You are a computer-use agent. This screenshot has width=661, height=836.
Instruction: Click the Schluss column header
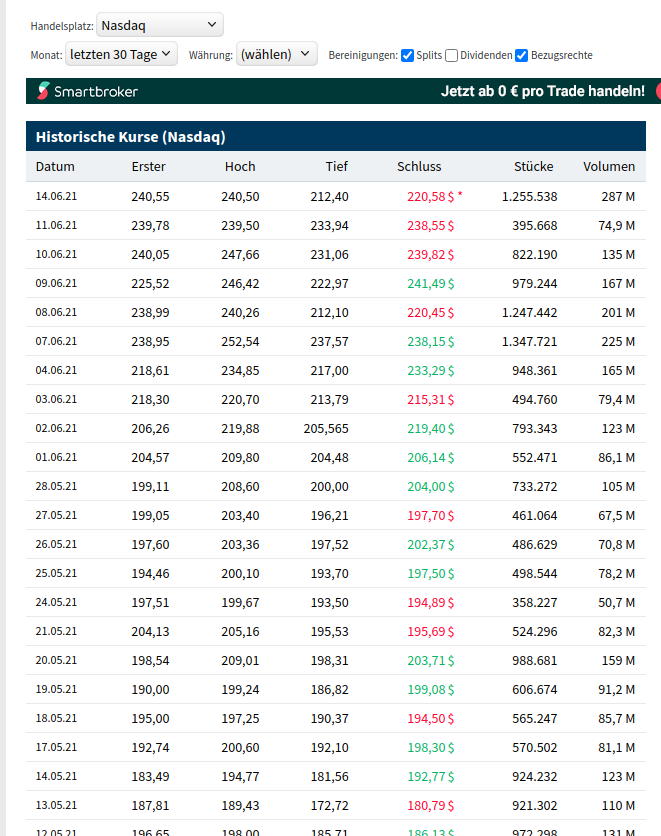(x=419, y=167)
